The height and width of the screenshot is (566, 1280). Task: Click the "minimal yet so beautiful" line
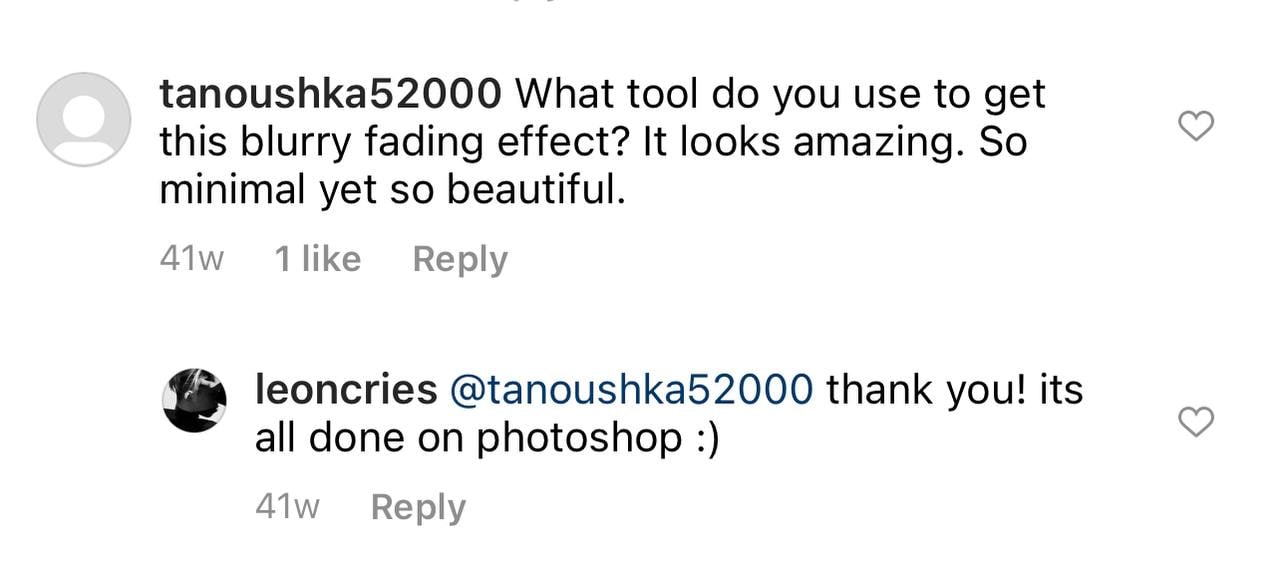coord(392,189)
